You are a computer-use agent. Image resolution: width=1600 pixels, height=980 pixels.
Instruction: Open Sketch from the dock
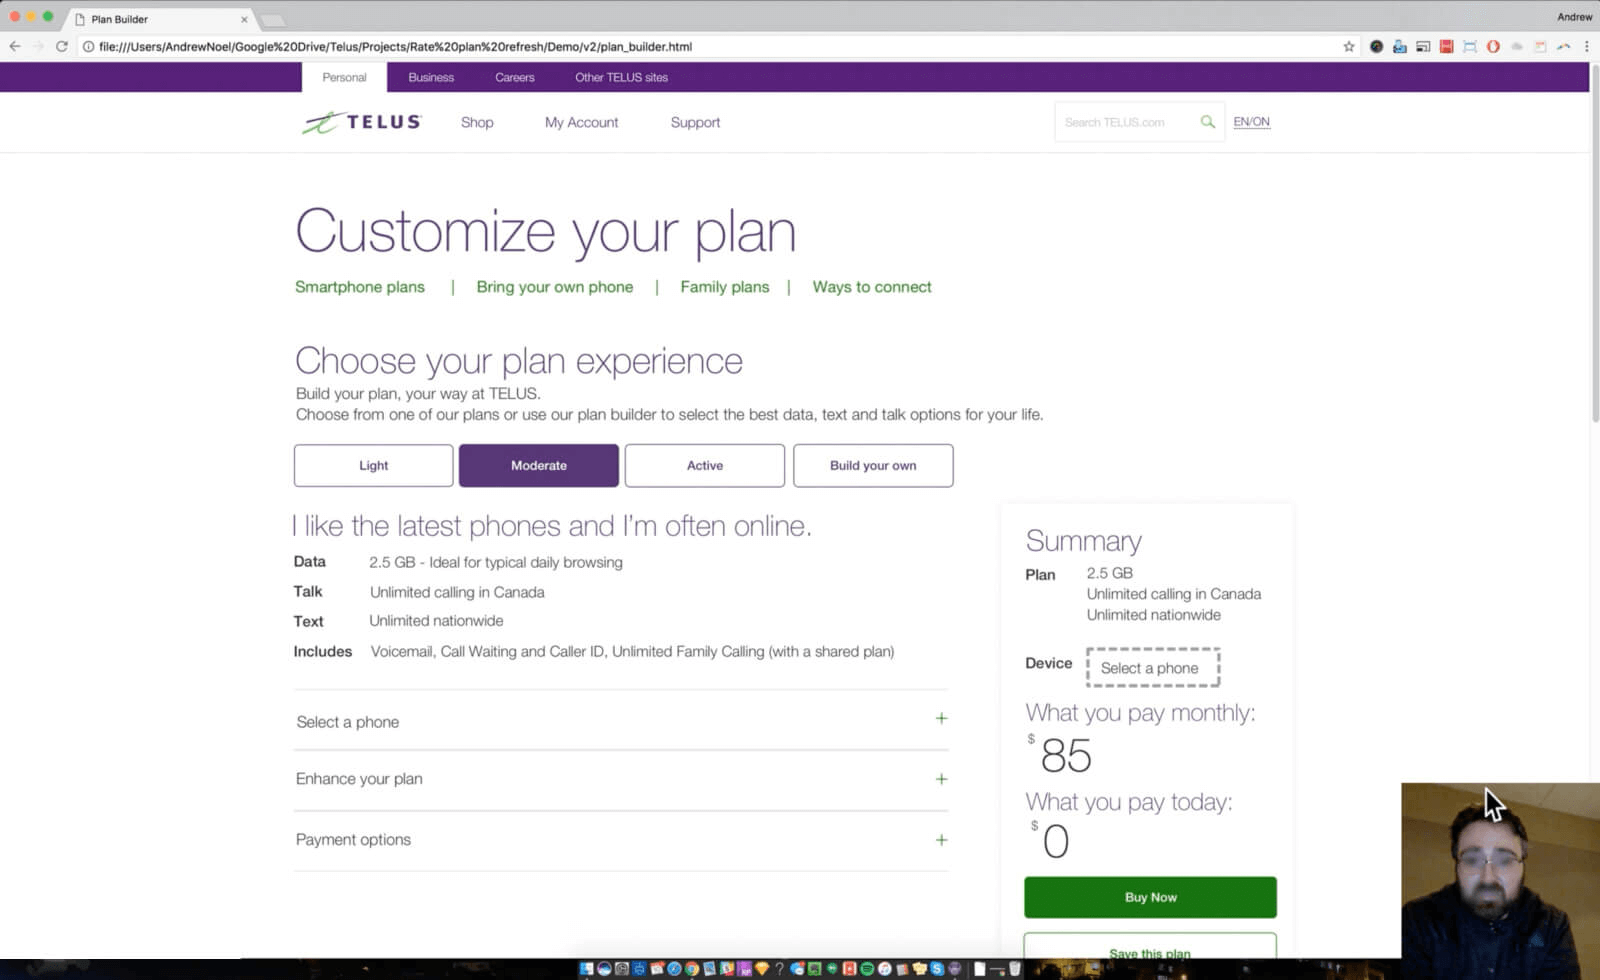coord(762,968)
